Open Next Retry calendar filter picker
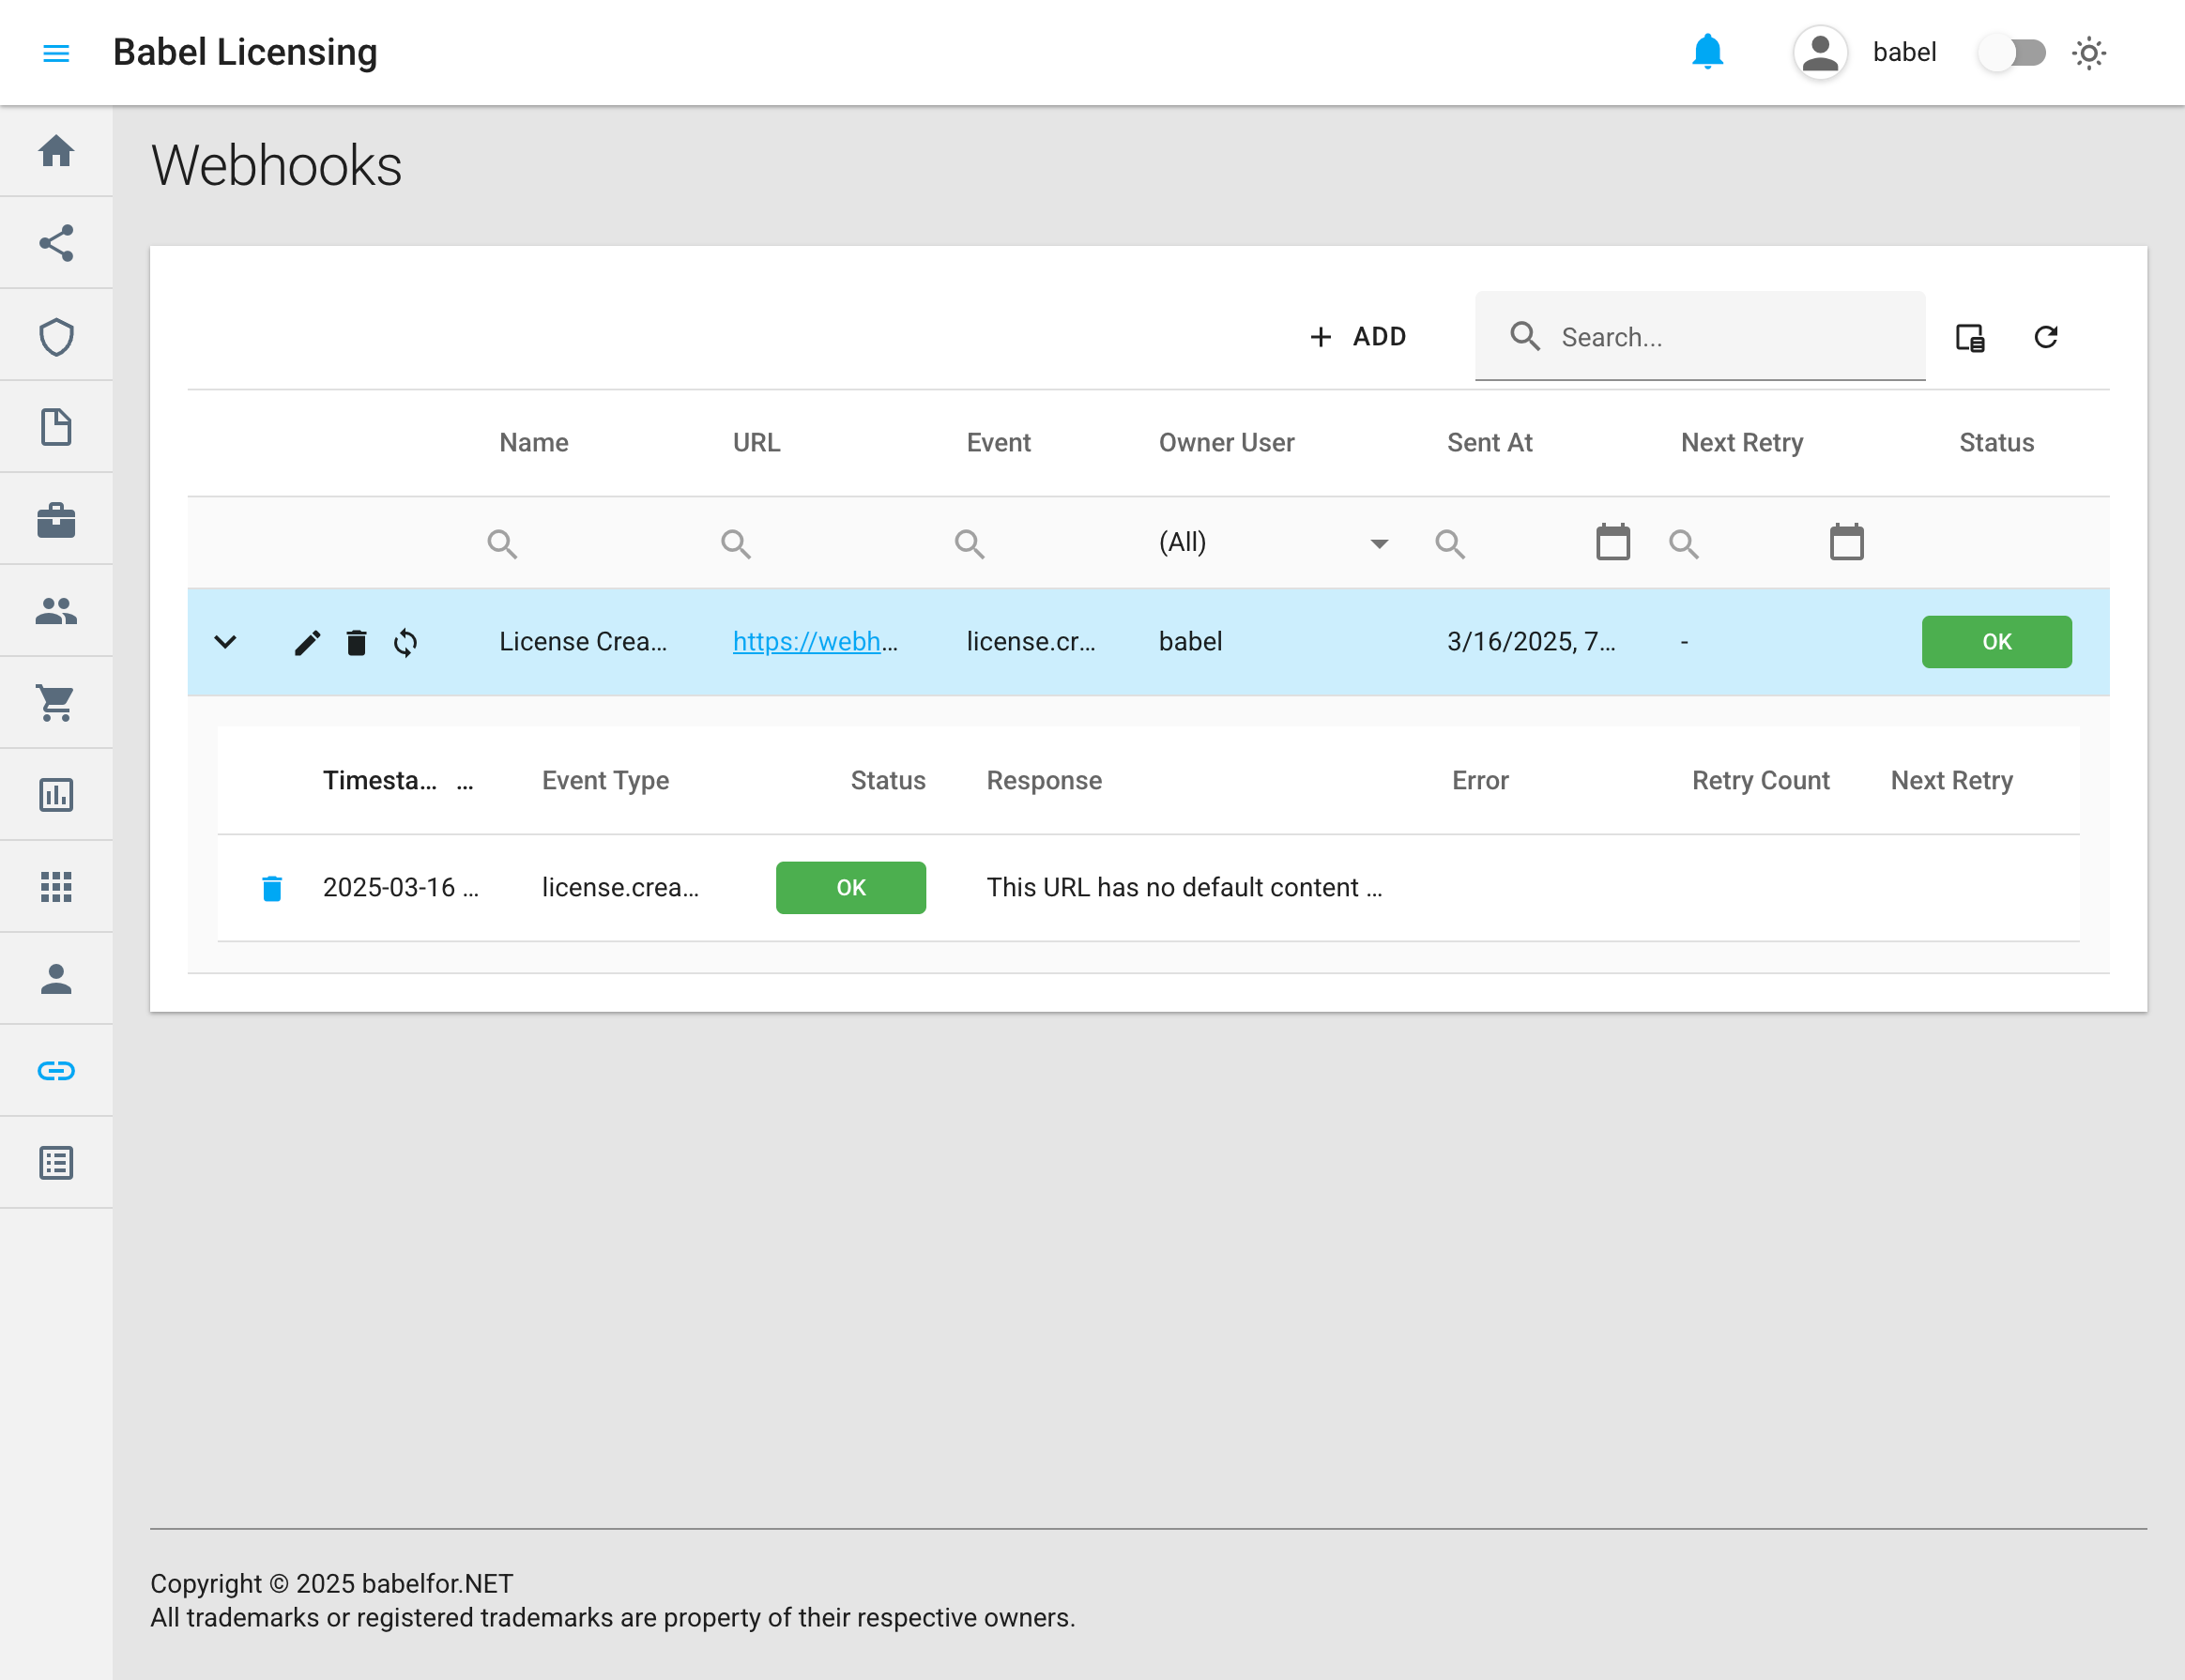This screenshot has height=1680, width=2185. pyautogui.click(x=1846, y=542)
